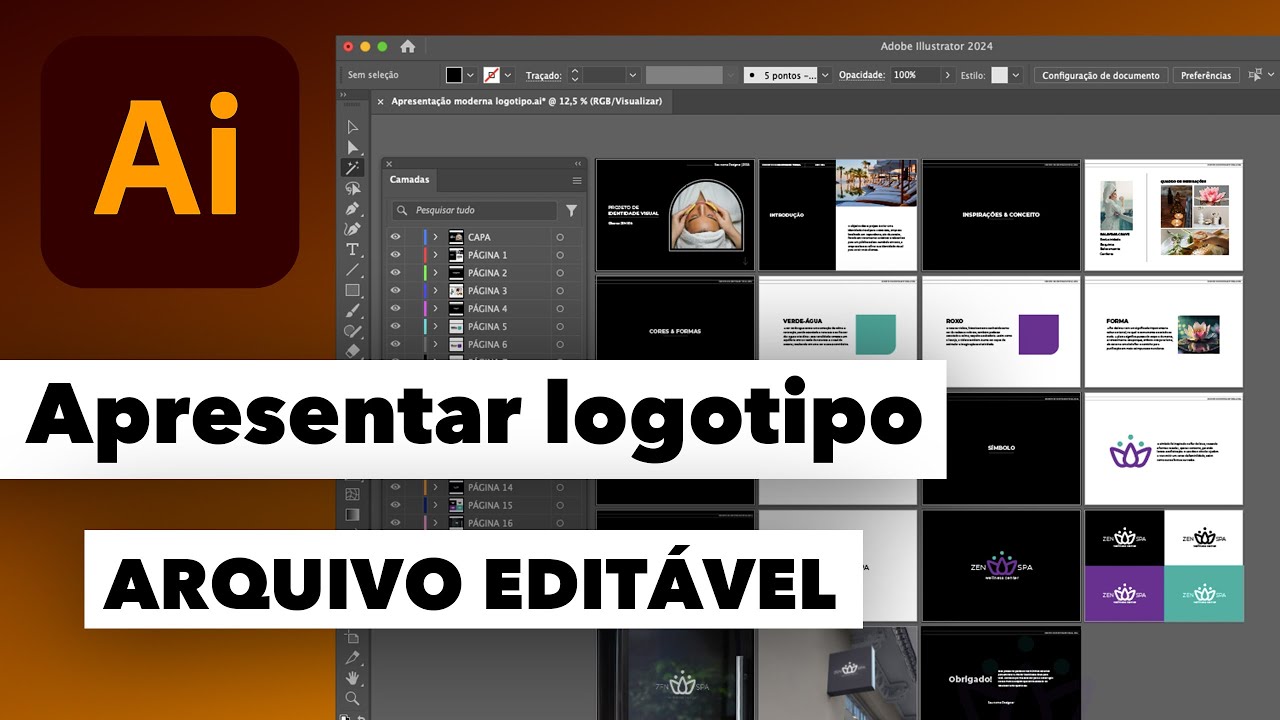Select the Direct Selection tool
Image resolution: width=1280 pixels, height=720 pixels.
[352, 147]
